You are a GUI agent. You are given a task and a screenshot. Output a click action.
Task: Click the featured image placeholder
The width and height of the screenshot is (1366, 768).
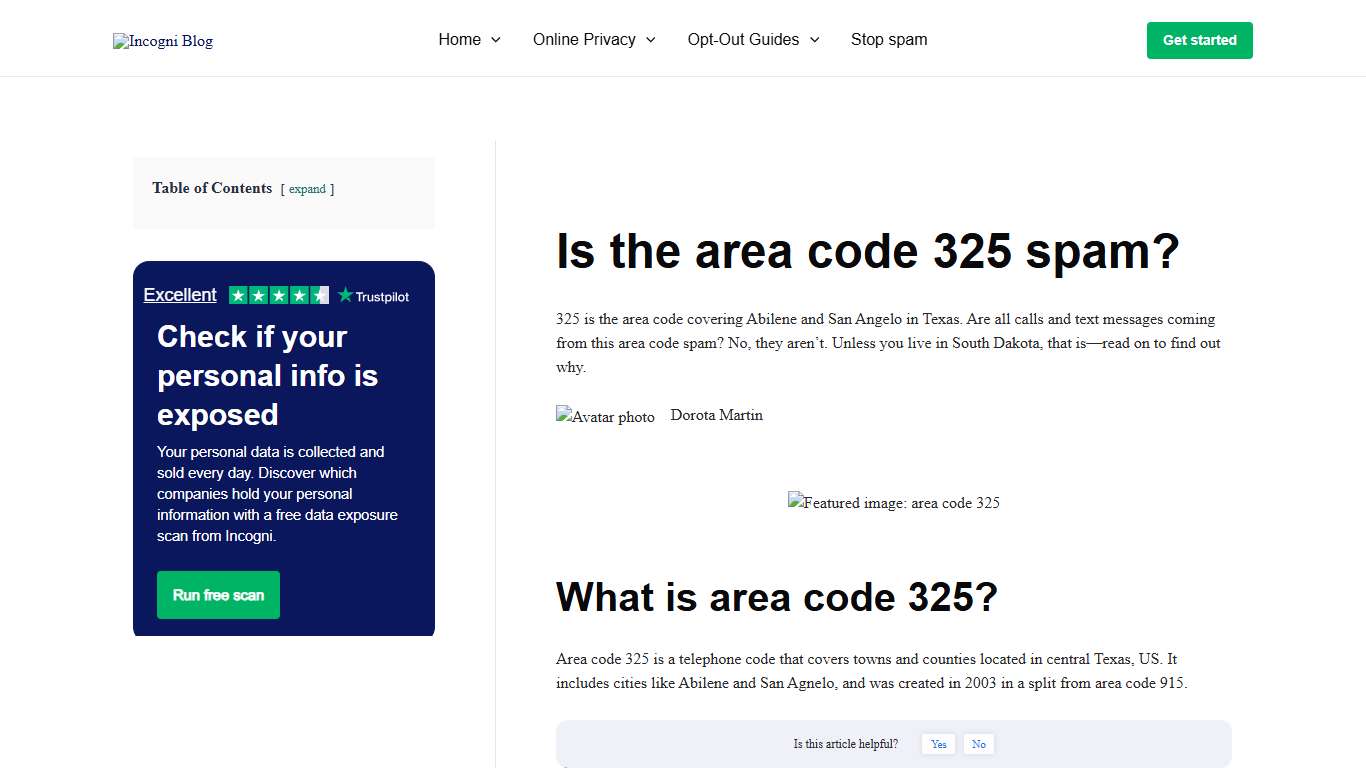click(893, 502)
